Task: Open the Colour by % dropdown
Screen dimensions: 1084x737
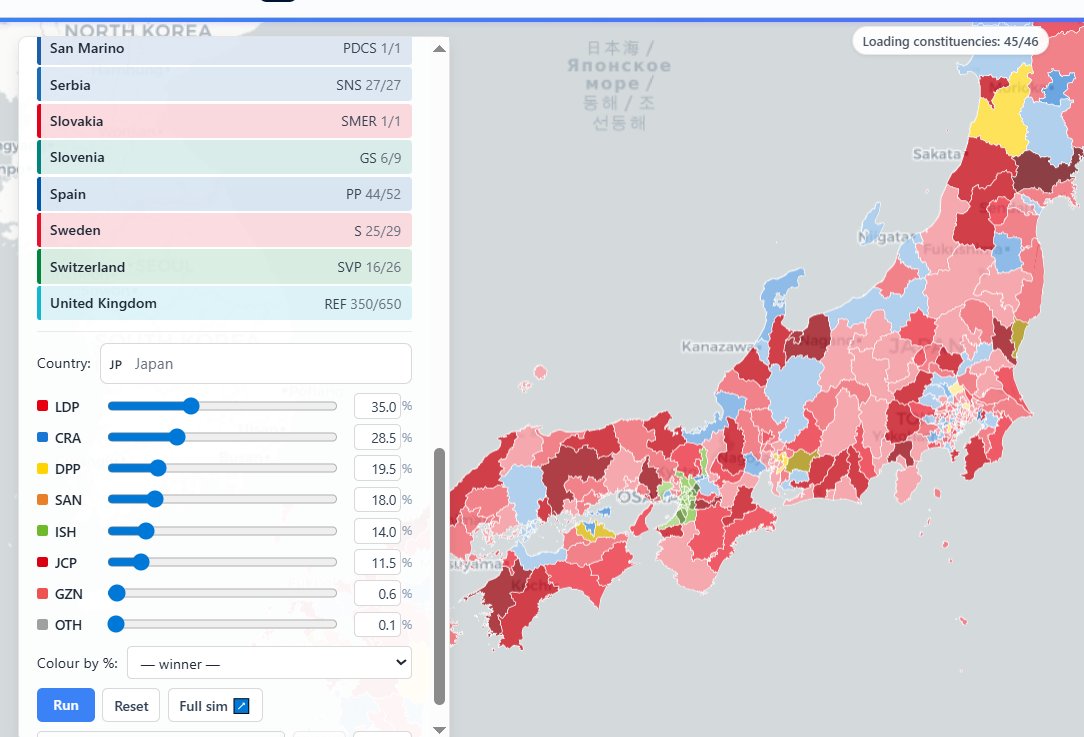Action: (x=270, y=663)
